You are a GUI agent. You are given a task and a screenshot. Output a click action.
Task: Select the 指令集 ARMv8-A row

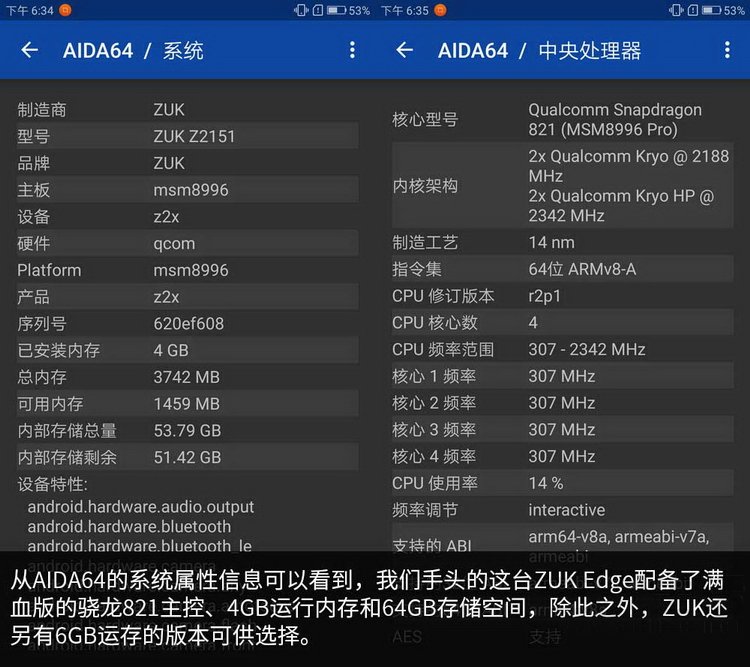coord(562,269)
